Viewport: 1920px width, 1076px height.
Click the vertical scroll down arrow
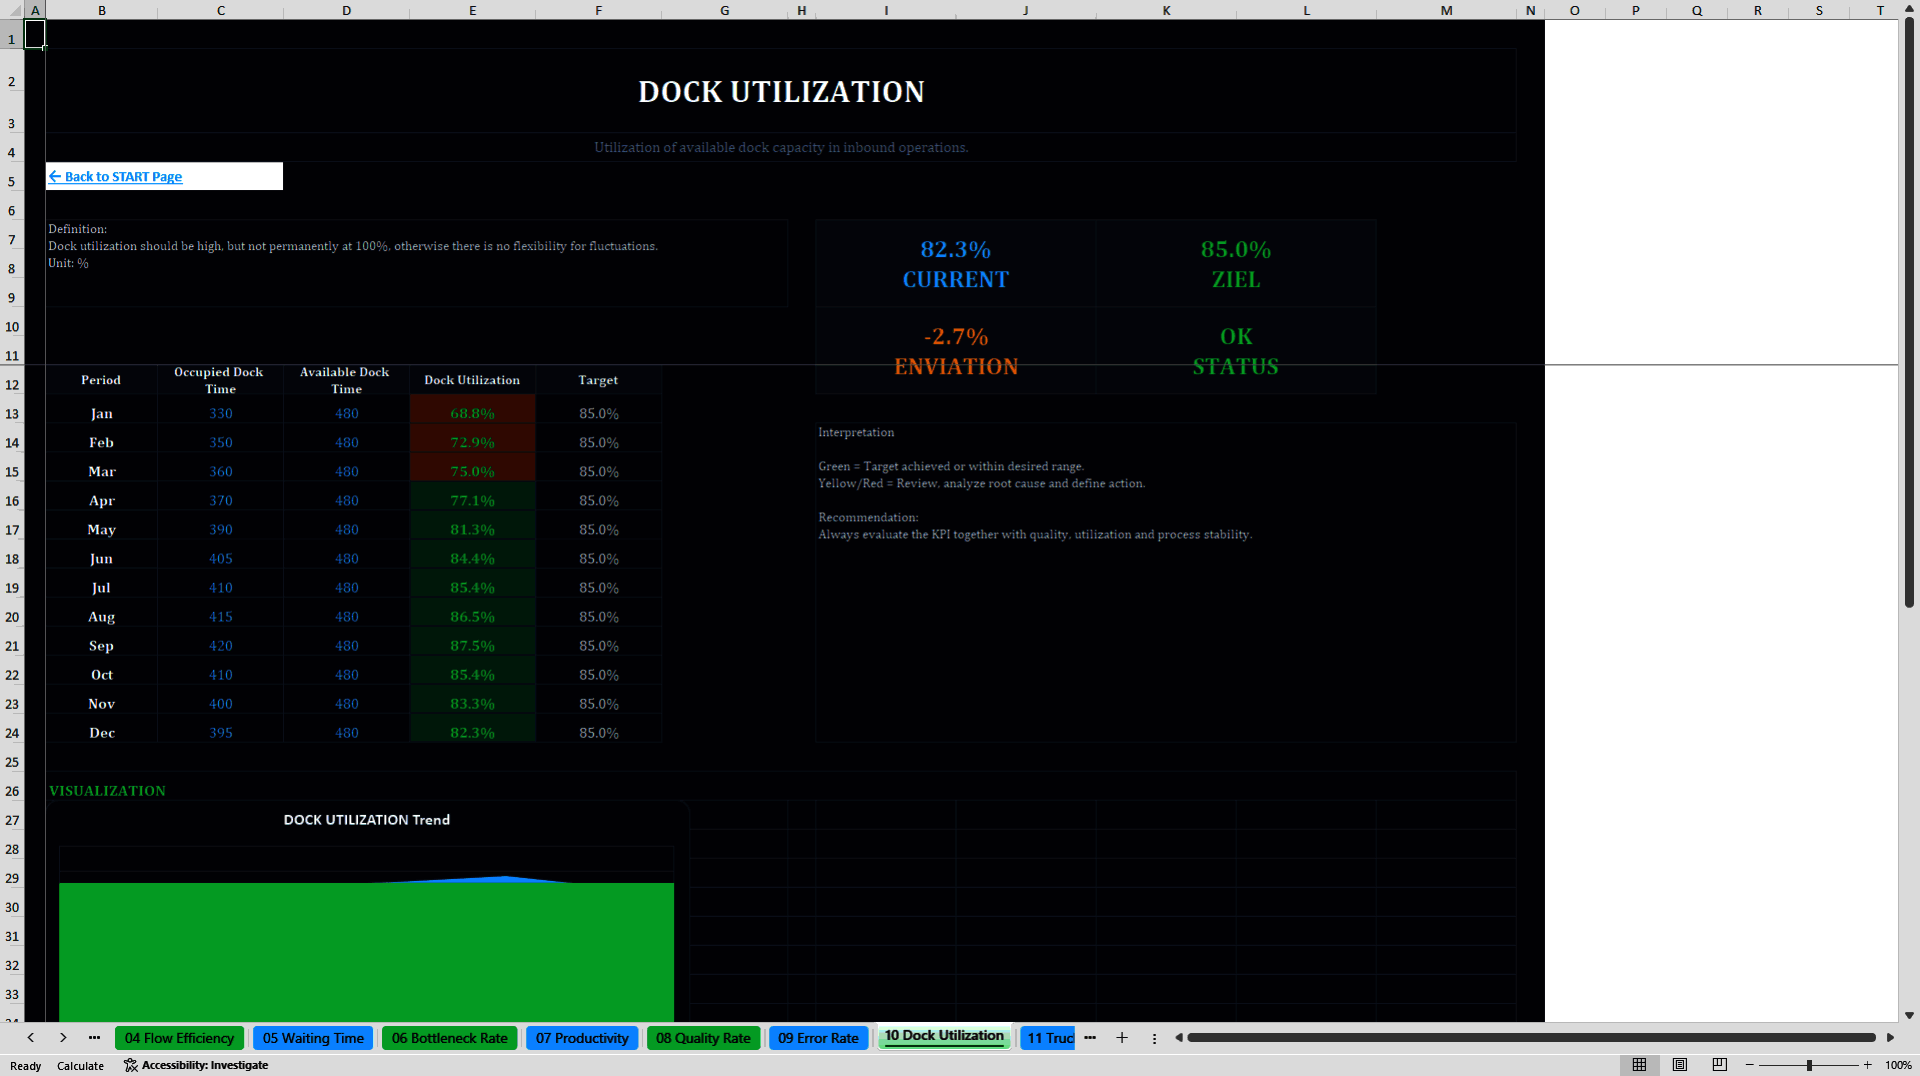pyautogui.click(x=1909, y=1015)
